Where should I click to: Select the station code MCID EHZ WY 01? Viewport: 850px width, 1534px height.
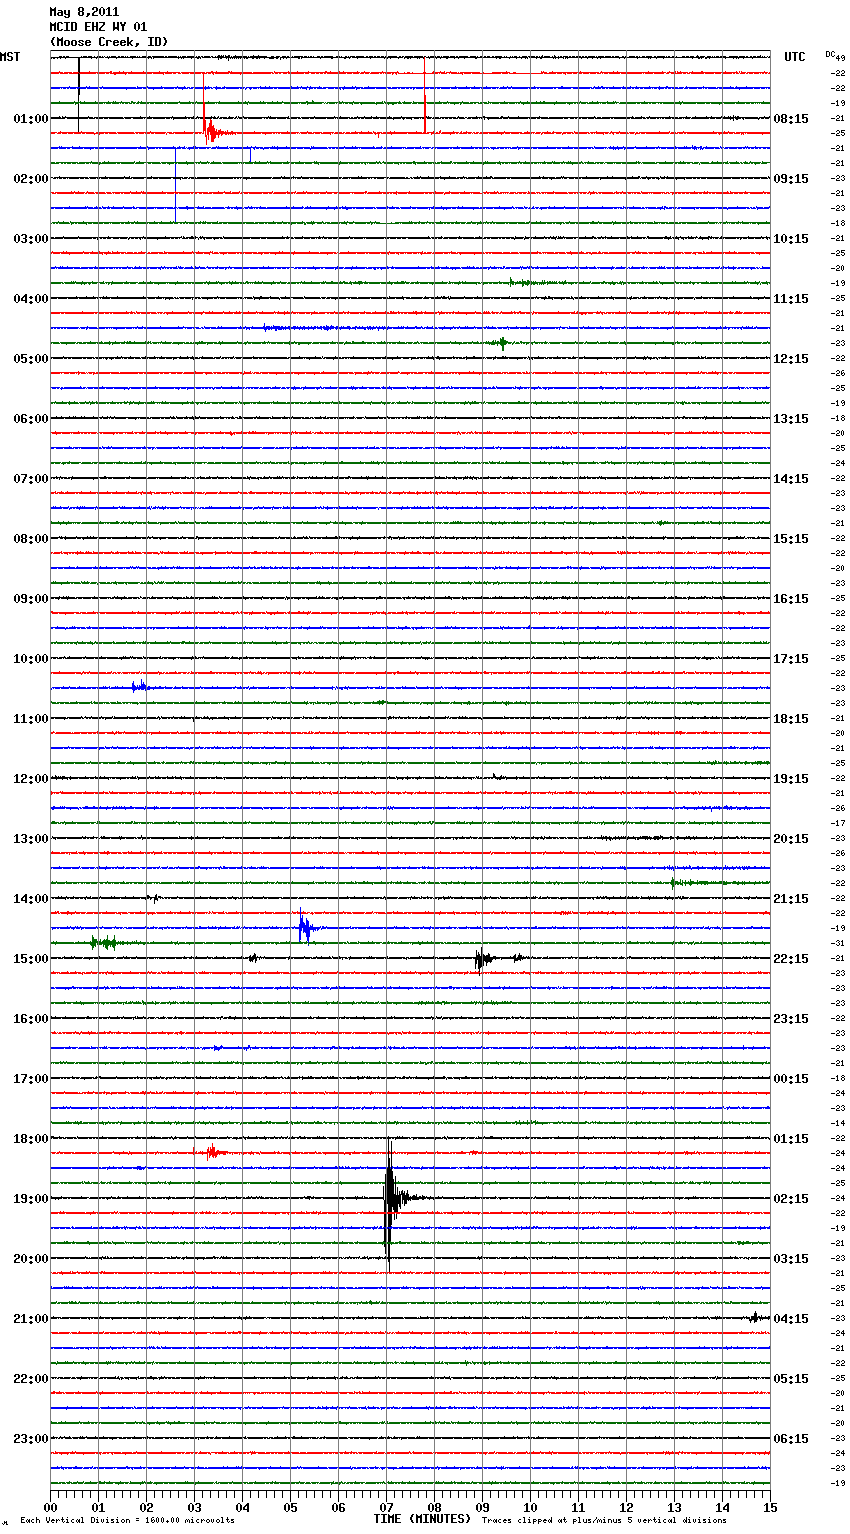pos(98,27)
